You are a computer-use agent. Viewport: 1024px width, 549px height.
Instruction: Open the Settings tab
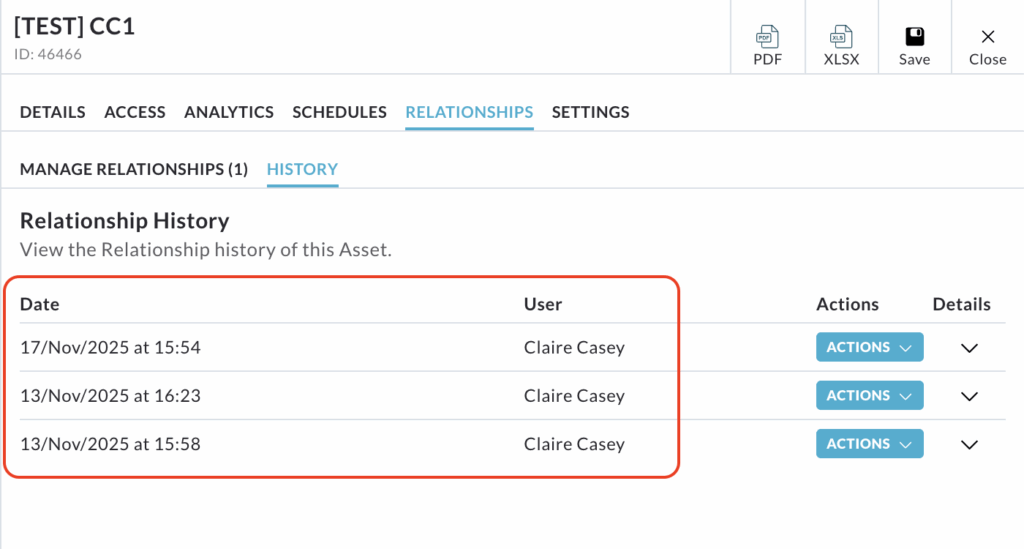(x=590, y=112)
